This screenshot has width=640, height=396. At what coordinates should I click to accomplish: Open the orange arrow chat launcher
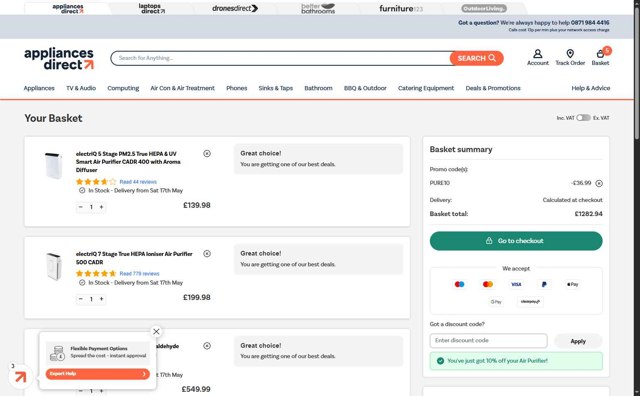[20, 376]
